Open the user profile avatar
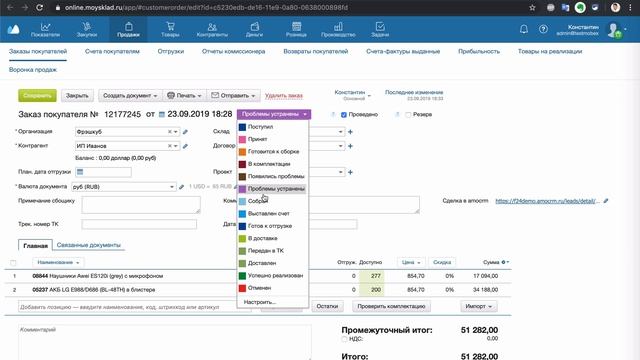Screen dimensions: 640x360 pyautogui.click(x=614, y=30)
